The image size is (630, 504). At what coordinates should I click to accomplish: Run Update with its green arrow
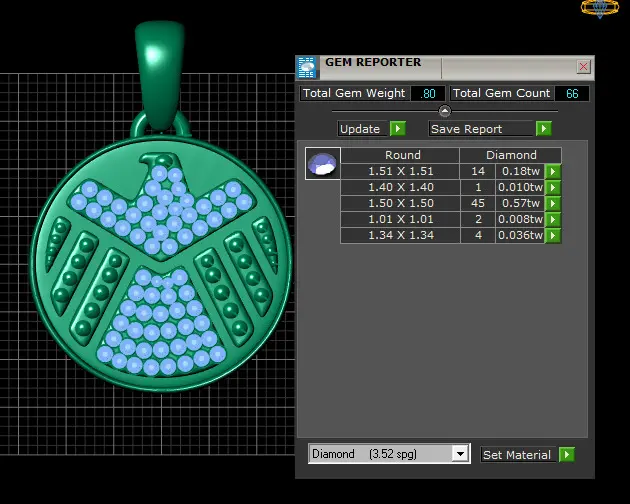tap(398, 129)
